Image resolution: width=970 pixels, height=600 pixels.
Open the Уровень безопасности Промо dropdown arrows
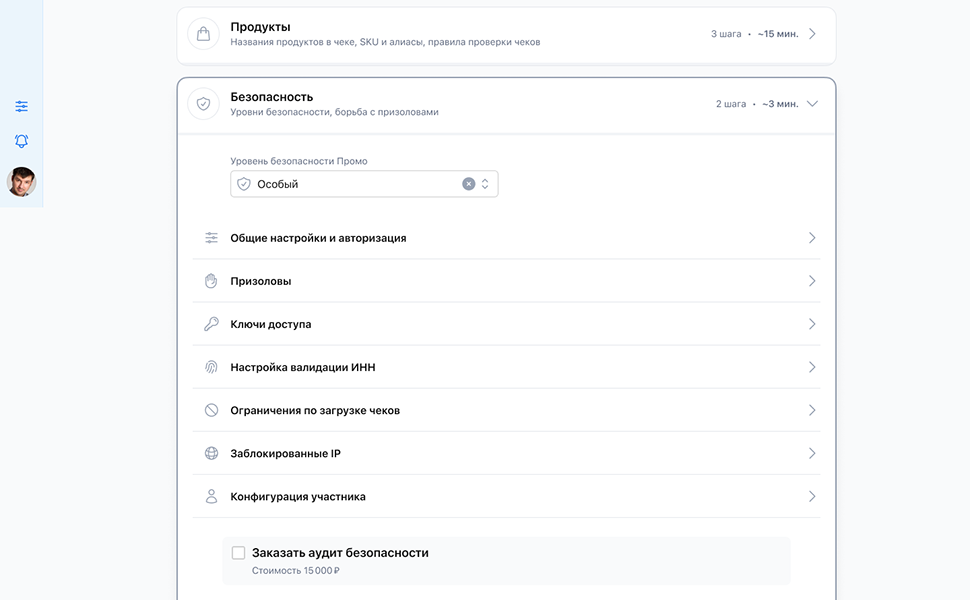tap(485, 184)
